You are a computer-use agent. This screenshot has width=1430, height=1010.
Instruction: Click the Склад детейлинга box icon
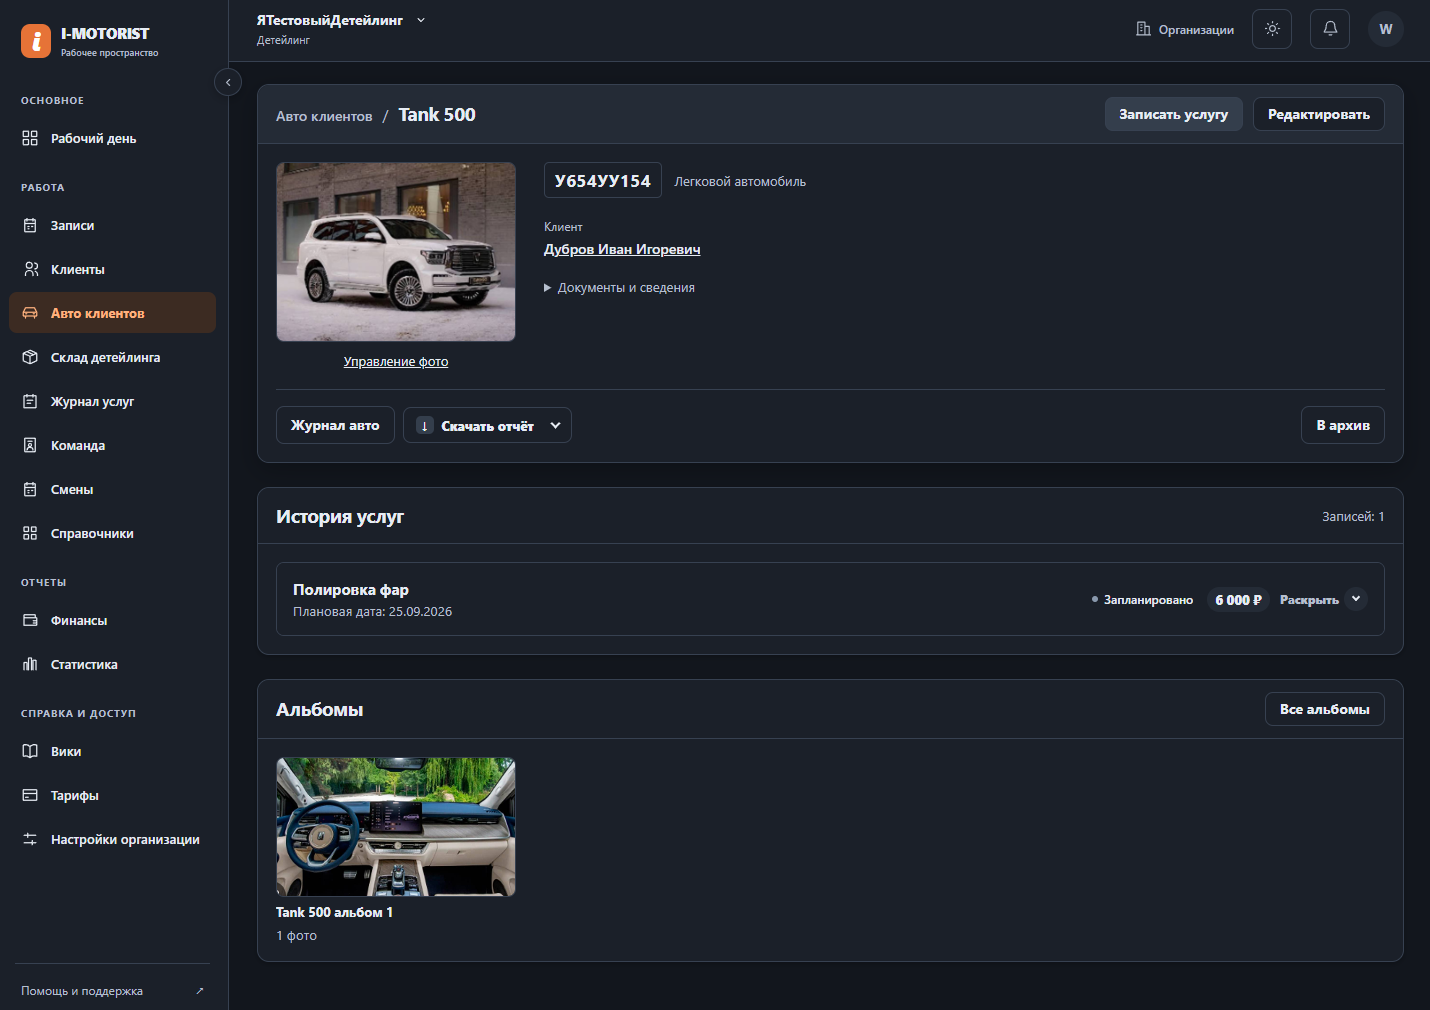(30, 357)
